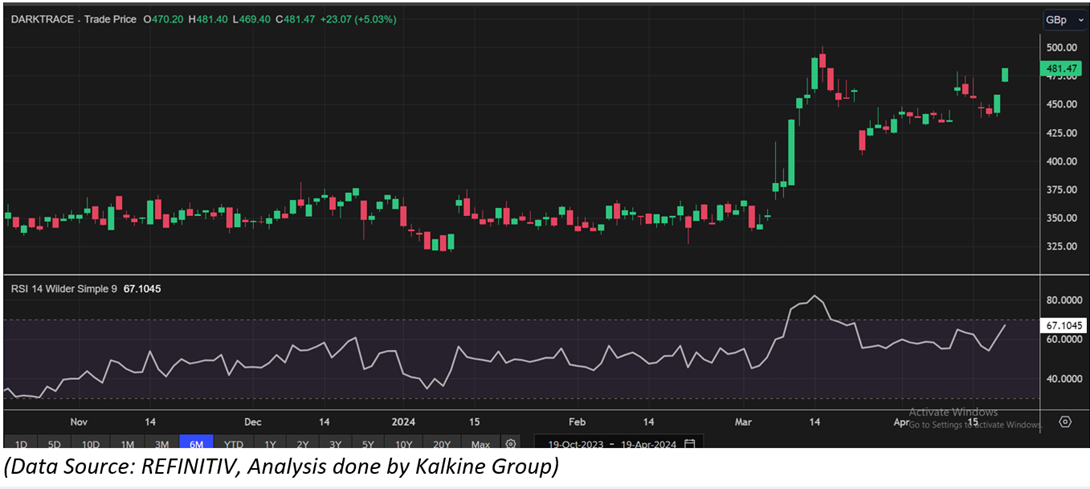The height and width of the screenshot is (489, 1090).
Task: Show the YTD range
Action: click(x=234, y=444)
